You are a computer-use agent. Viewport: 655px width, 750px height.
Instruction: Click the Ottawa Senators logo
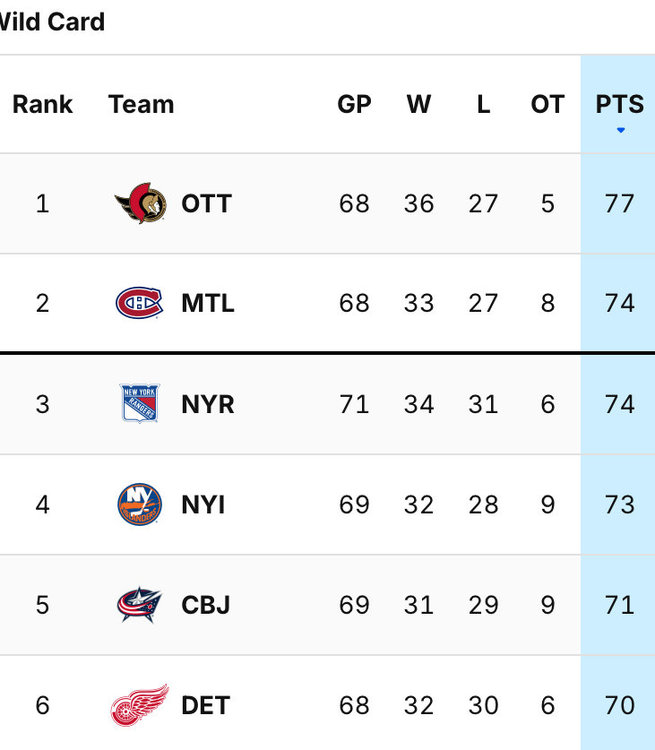140,203
